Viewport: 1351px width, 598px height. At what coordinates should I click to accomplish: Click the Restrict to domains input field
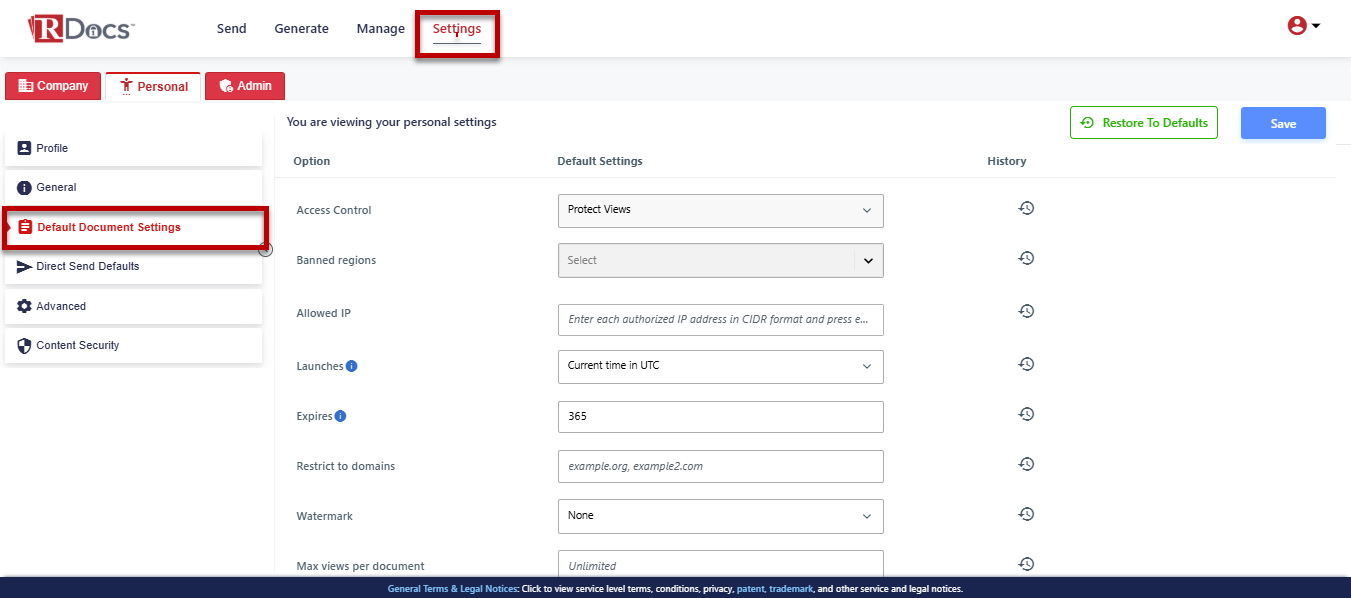(x=720, y=466)
